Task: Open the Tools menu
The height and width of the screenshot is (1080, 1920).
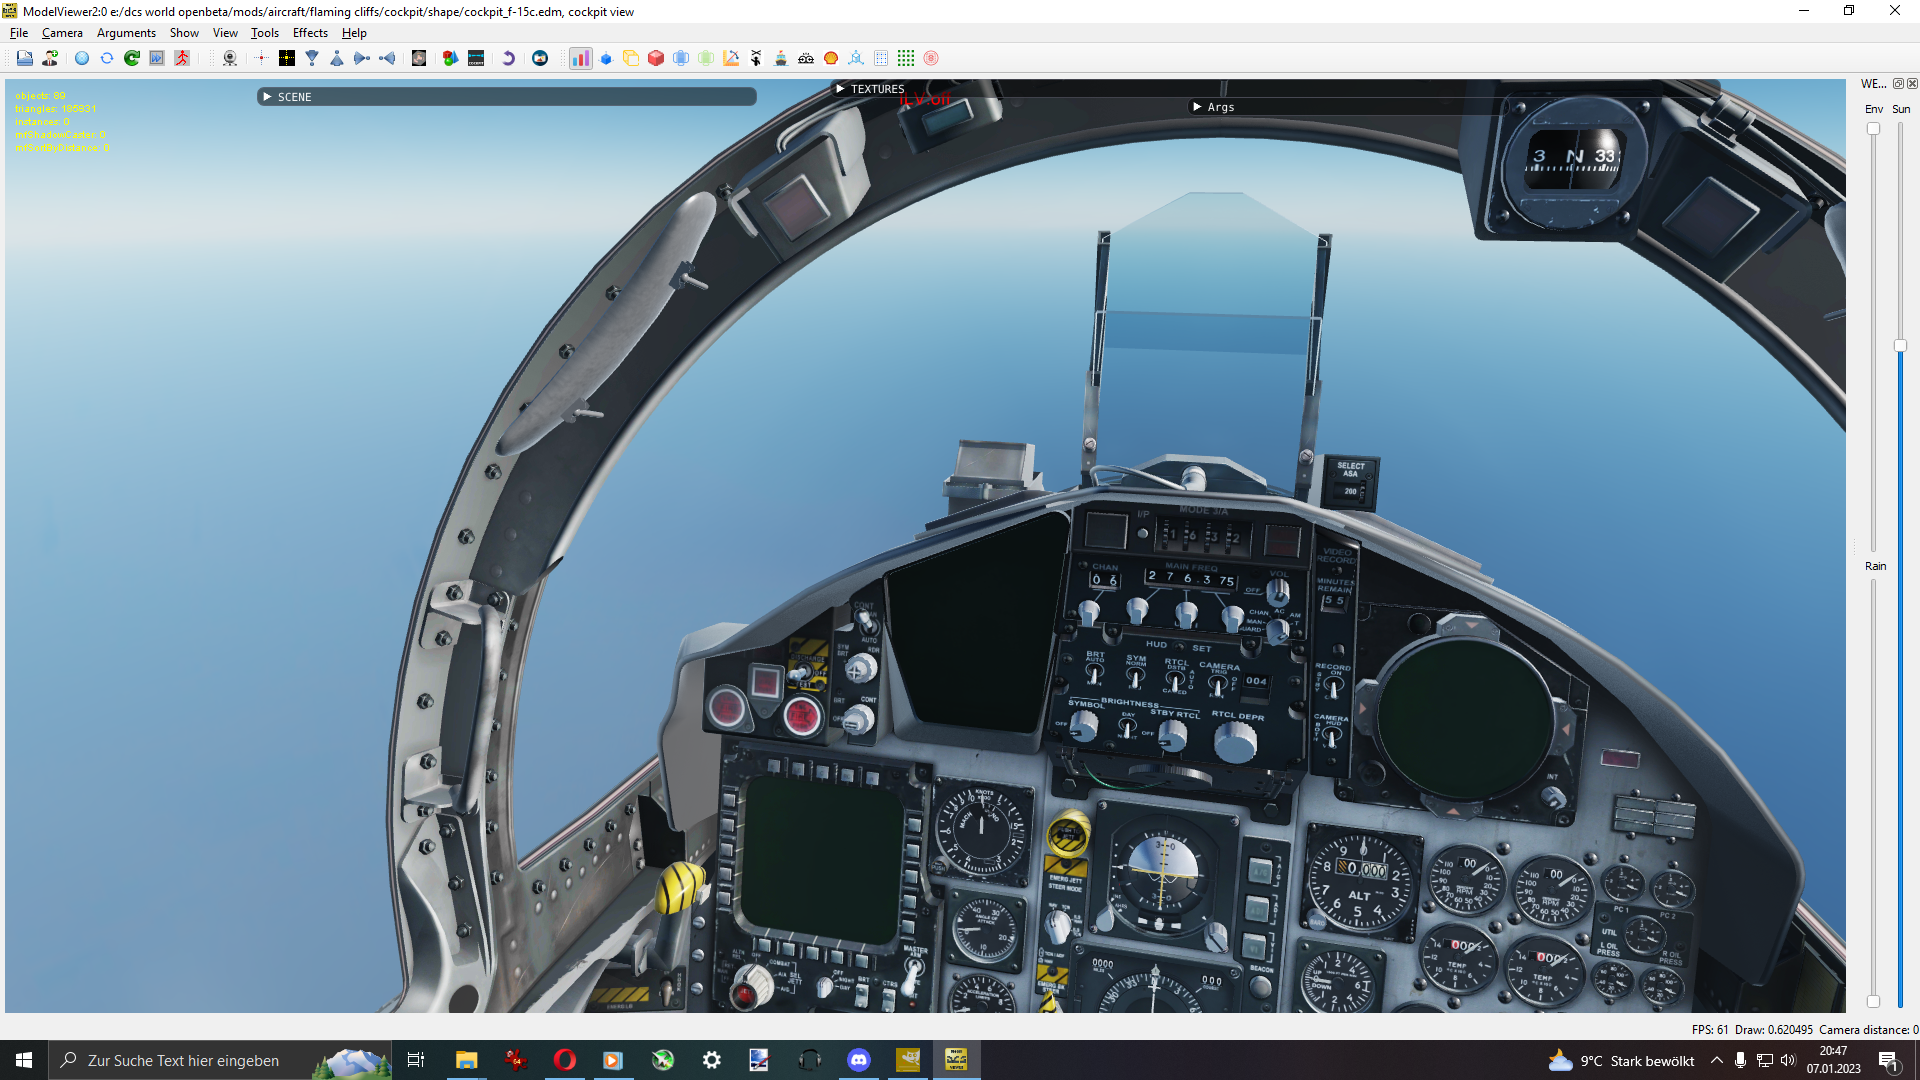Action: pos(265,33)
